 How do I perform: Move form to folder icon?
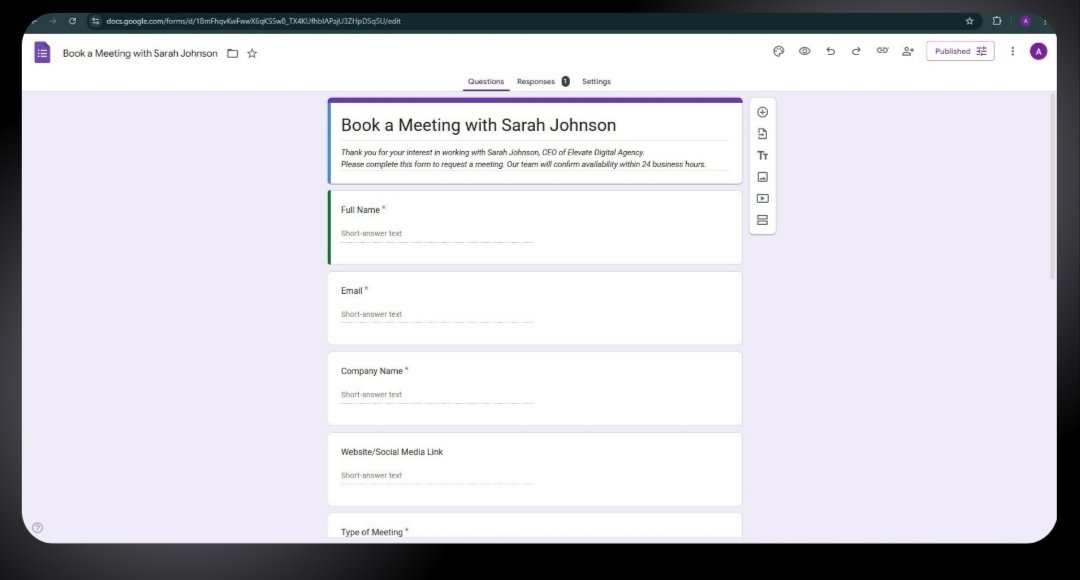(x=233, y=54)
